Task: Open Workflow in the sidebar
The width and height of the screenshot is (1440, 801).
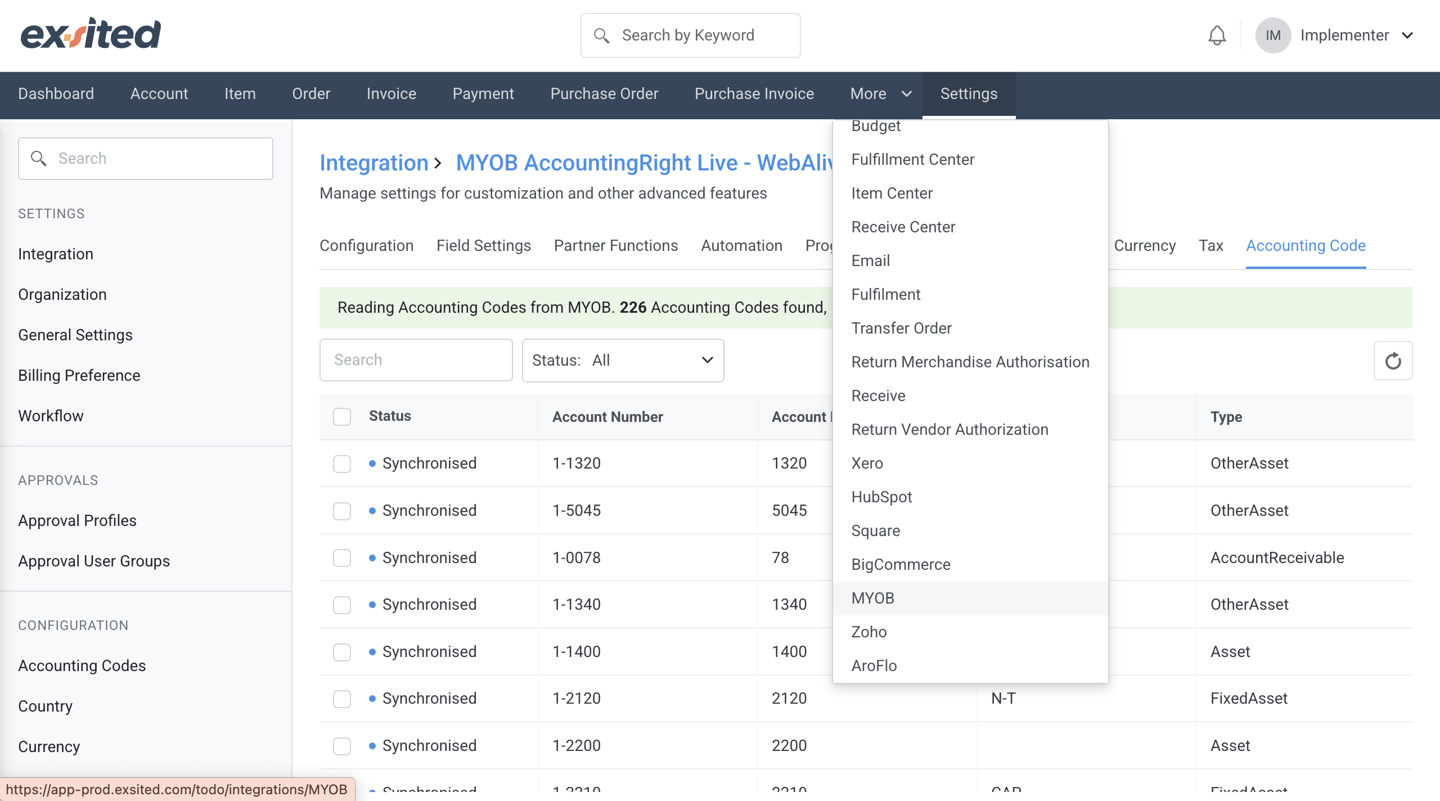Action: [51, 416]
